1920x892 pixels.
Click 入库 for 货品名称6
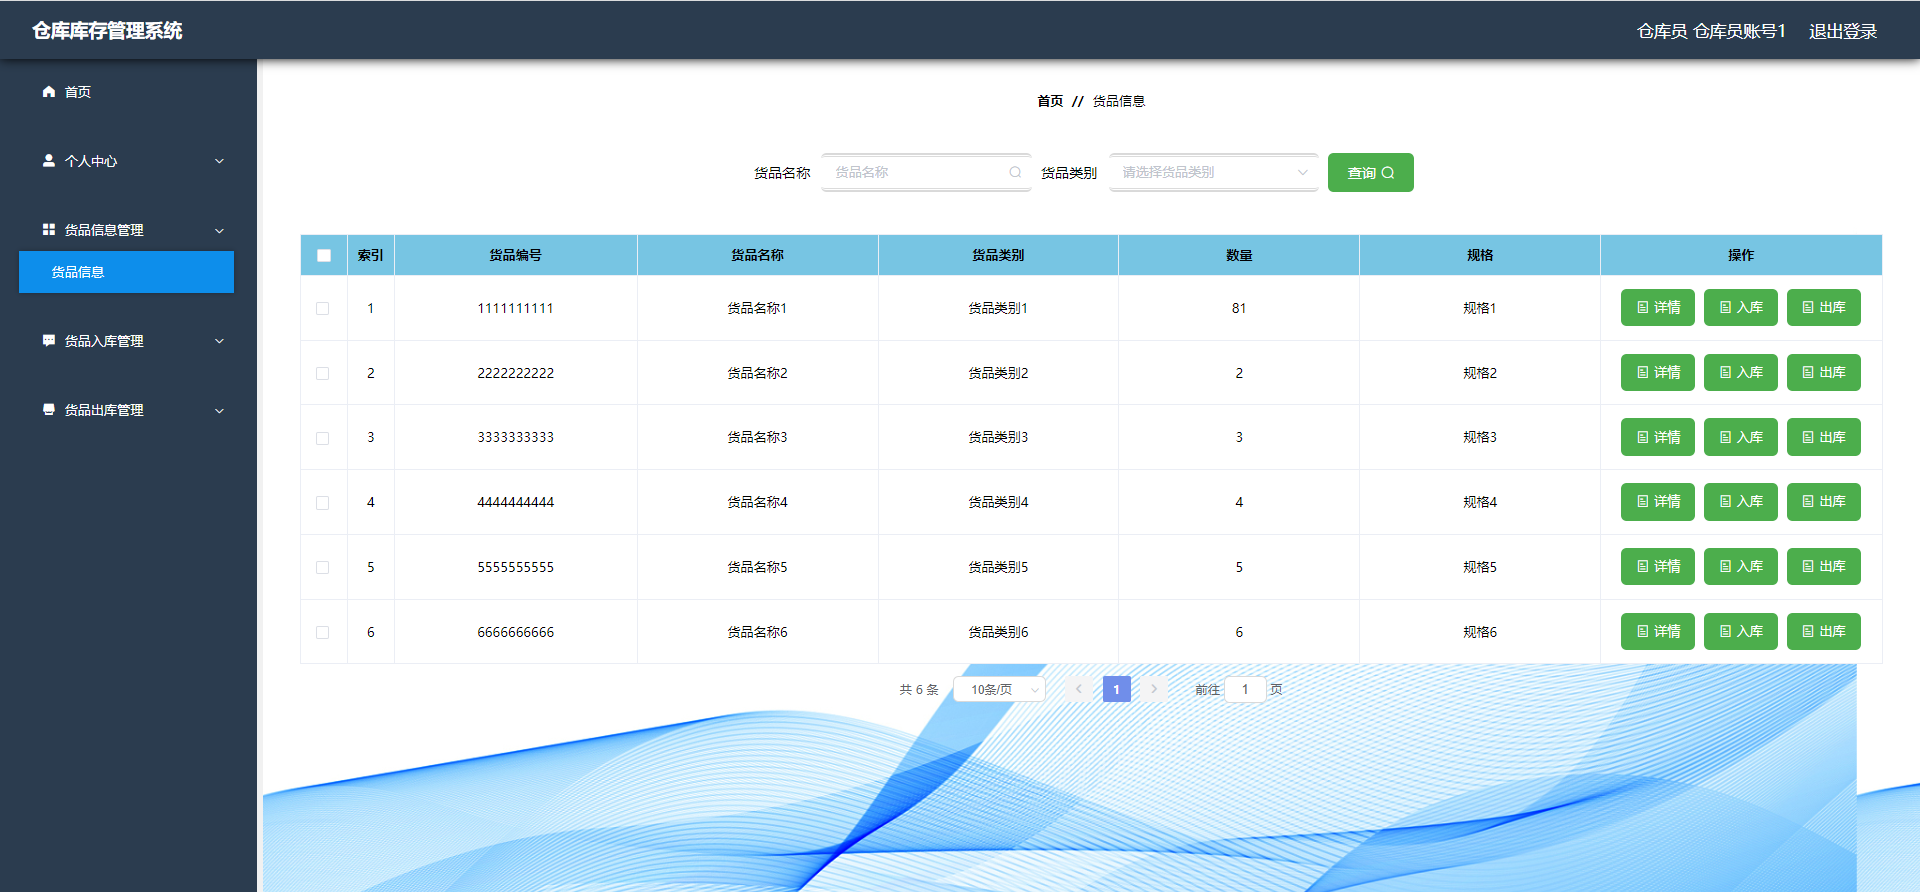[x=1741, y=631]
